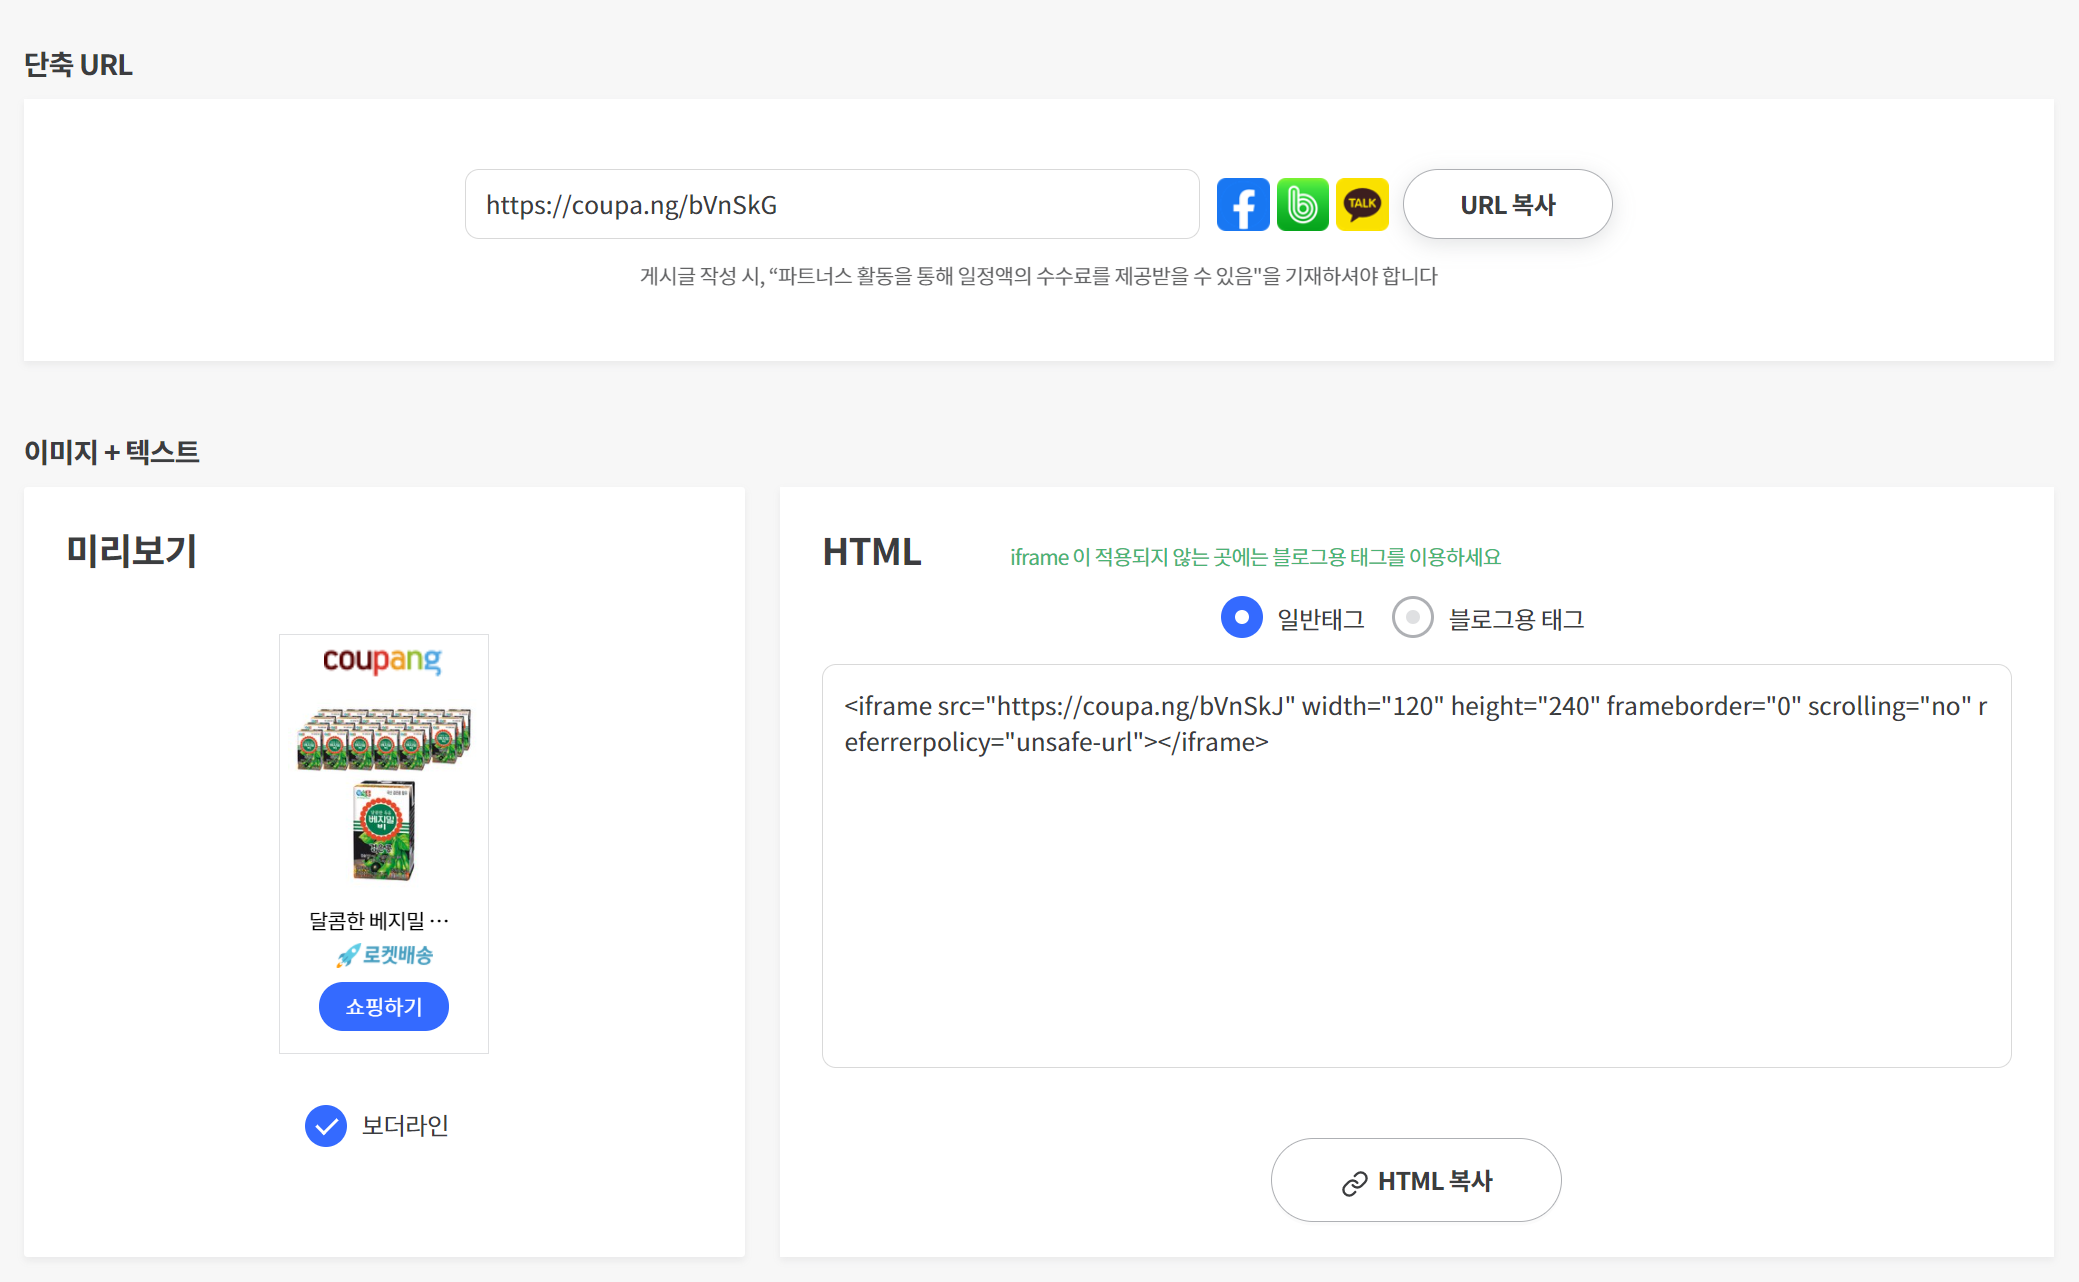
Task: Click the chain link icon on HTML 복사
Action: pyautogui.click(x=1354, y=1183)
